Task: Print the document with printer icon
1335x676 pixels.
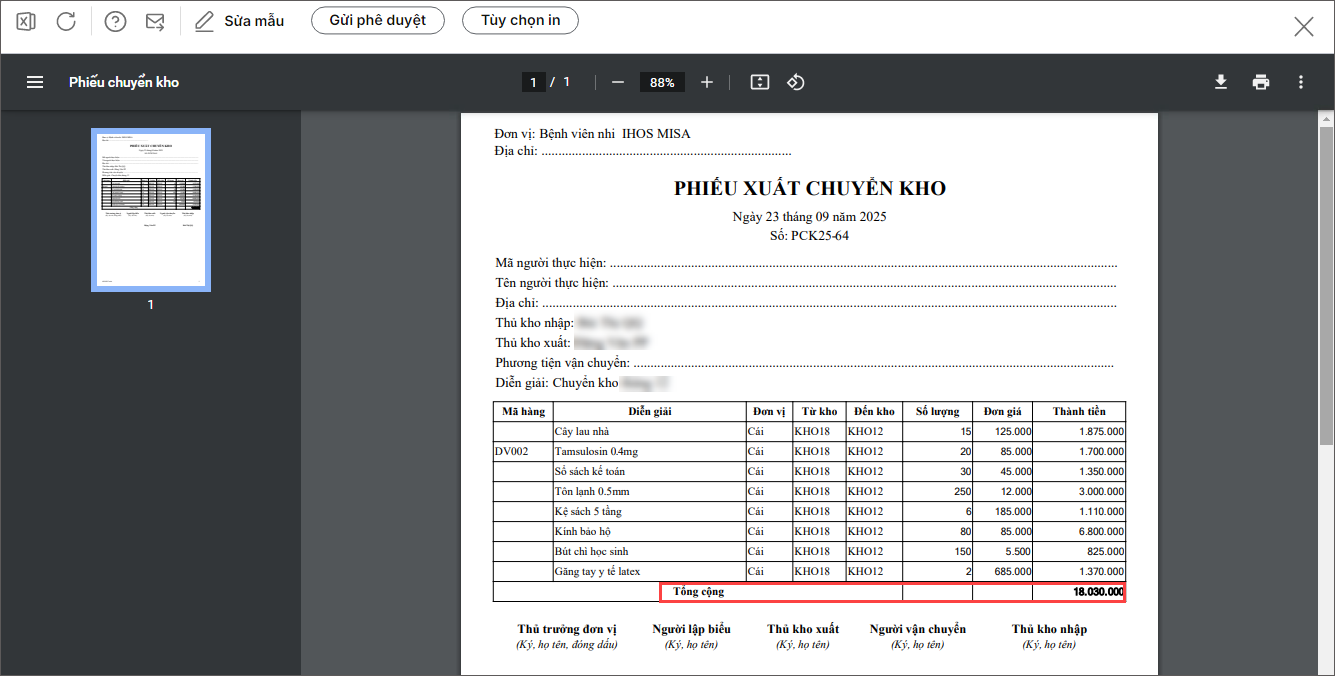Action: pyautogui.click(x=1261, y=82)
